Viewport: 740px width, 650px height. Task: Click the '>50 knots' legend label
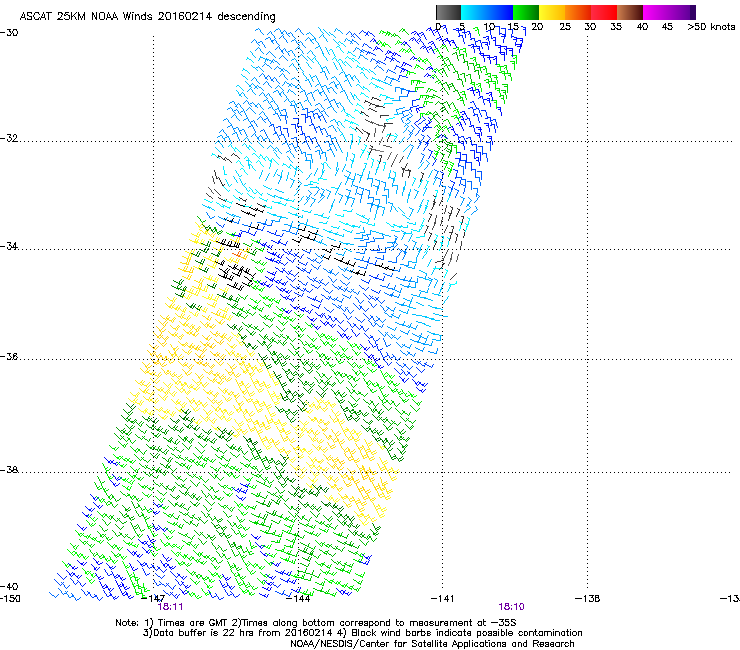[x=711, y=27]
